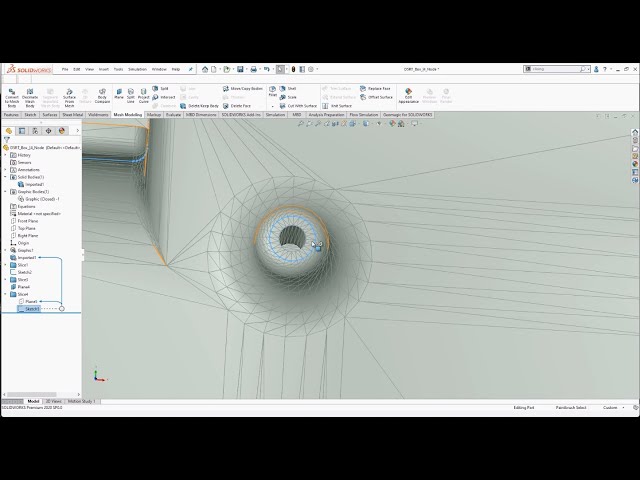640x480 pixels.
Task: Collapse the Graphic Bodies(1) node
Action: tap(5, 192)
